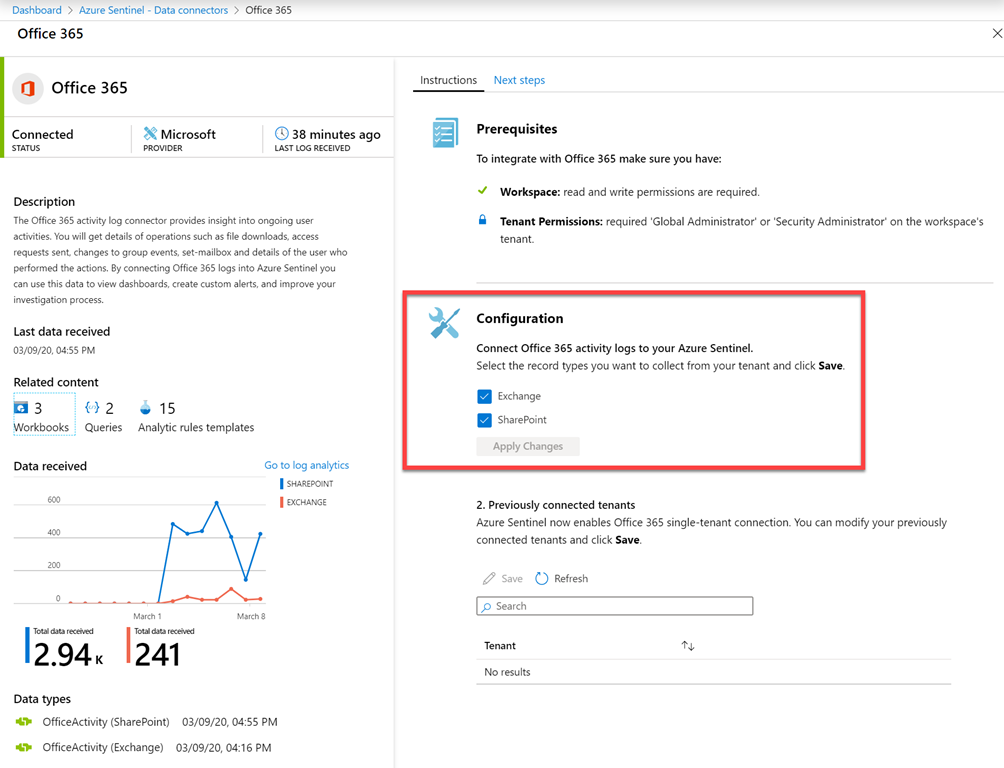This screenshot has width=1004, height=768.
Task: Switch to the Next steps tab
Action: pyautogui.click(x=519, y=80)
